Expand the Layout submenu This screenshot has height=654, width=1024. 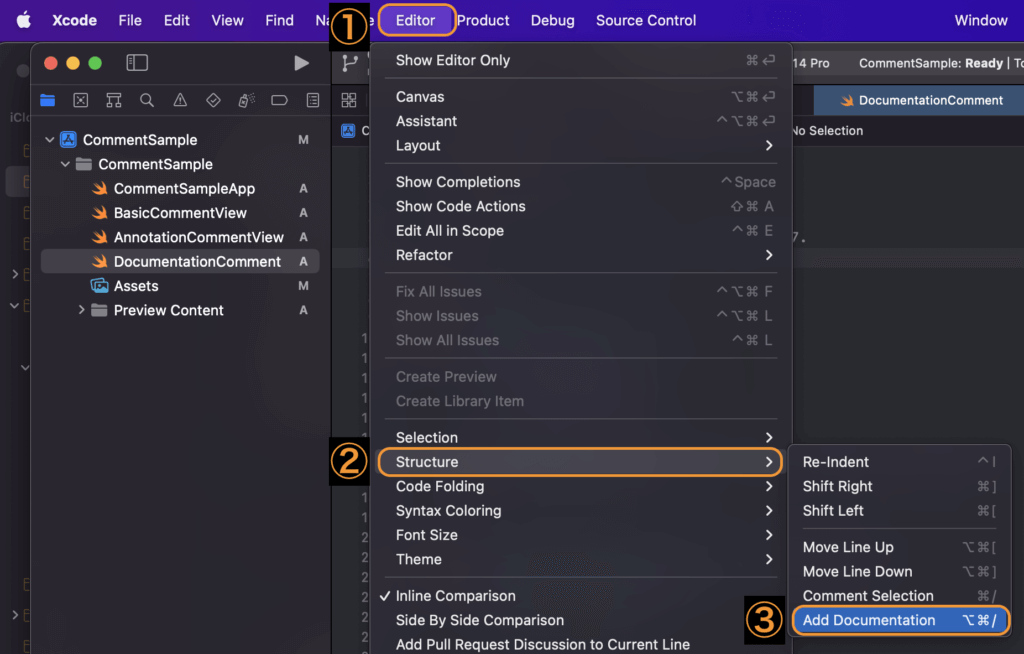point(581,146)
